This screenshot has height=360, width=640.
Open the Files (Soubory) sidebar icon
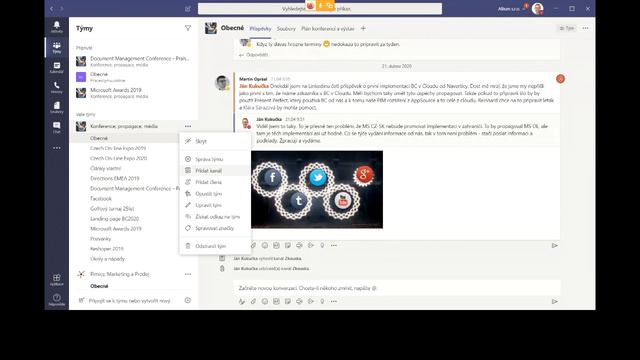pos(57,107)
